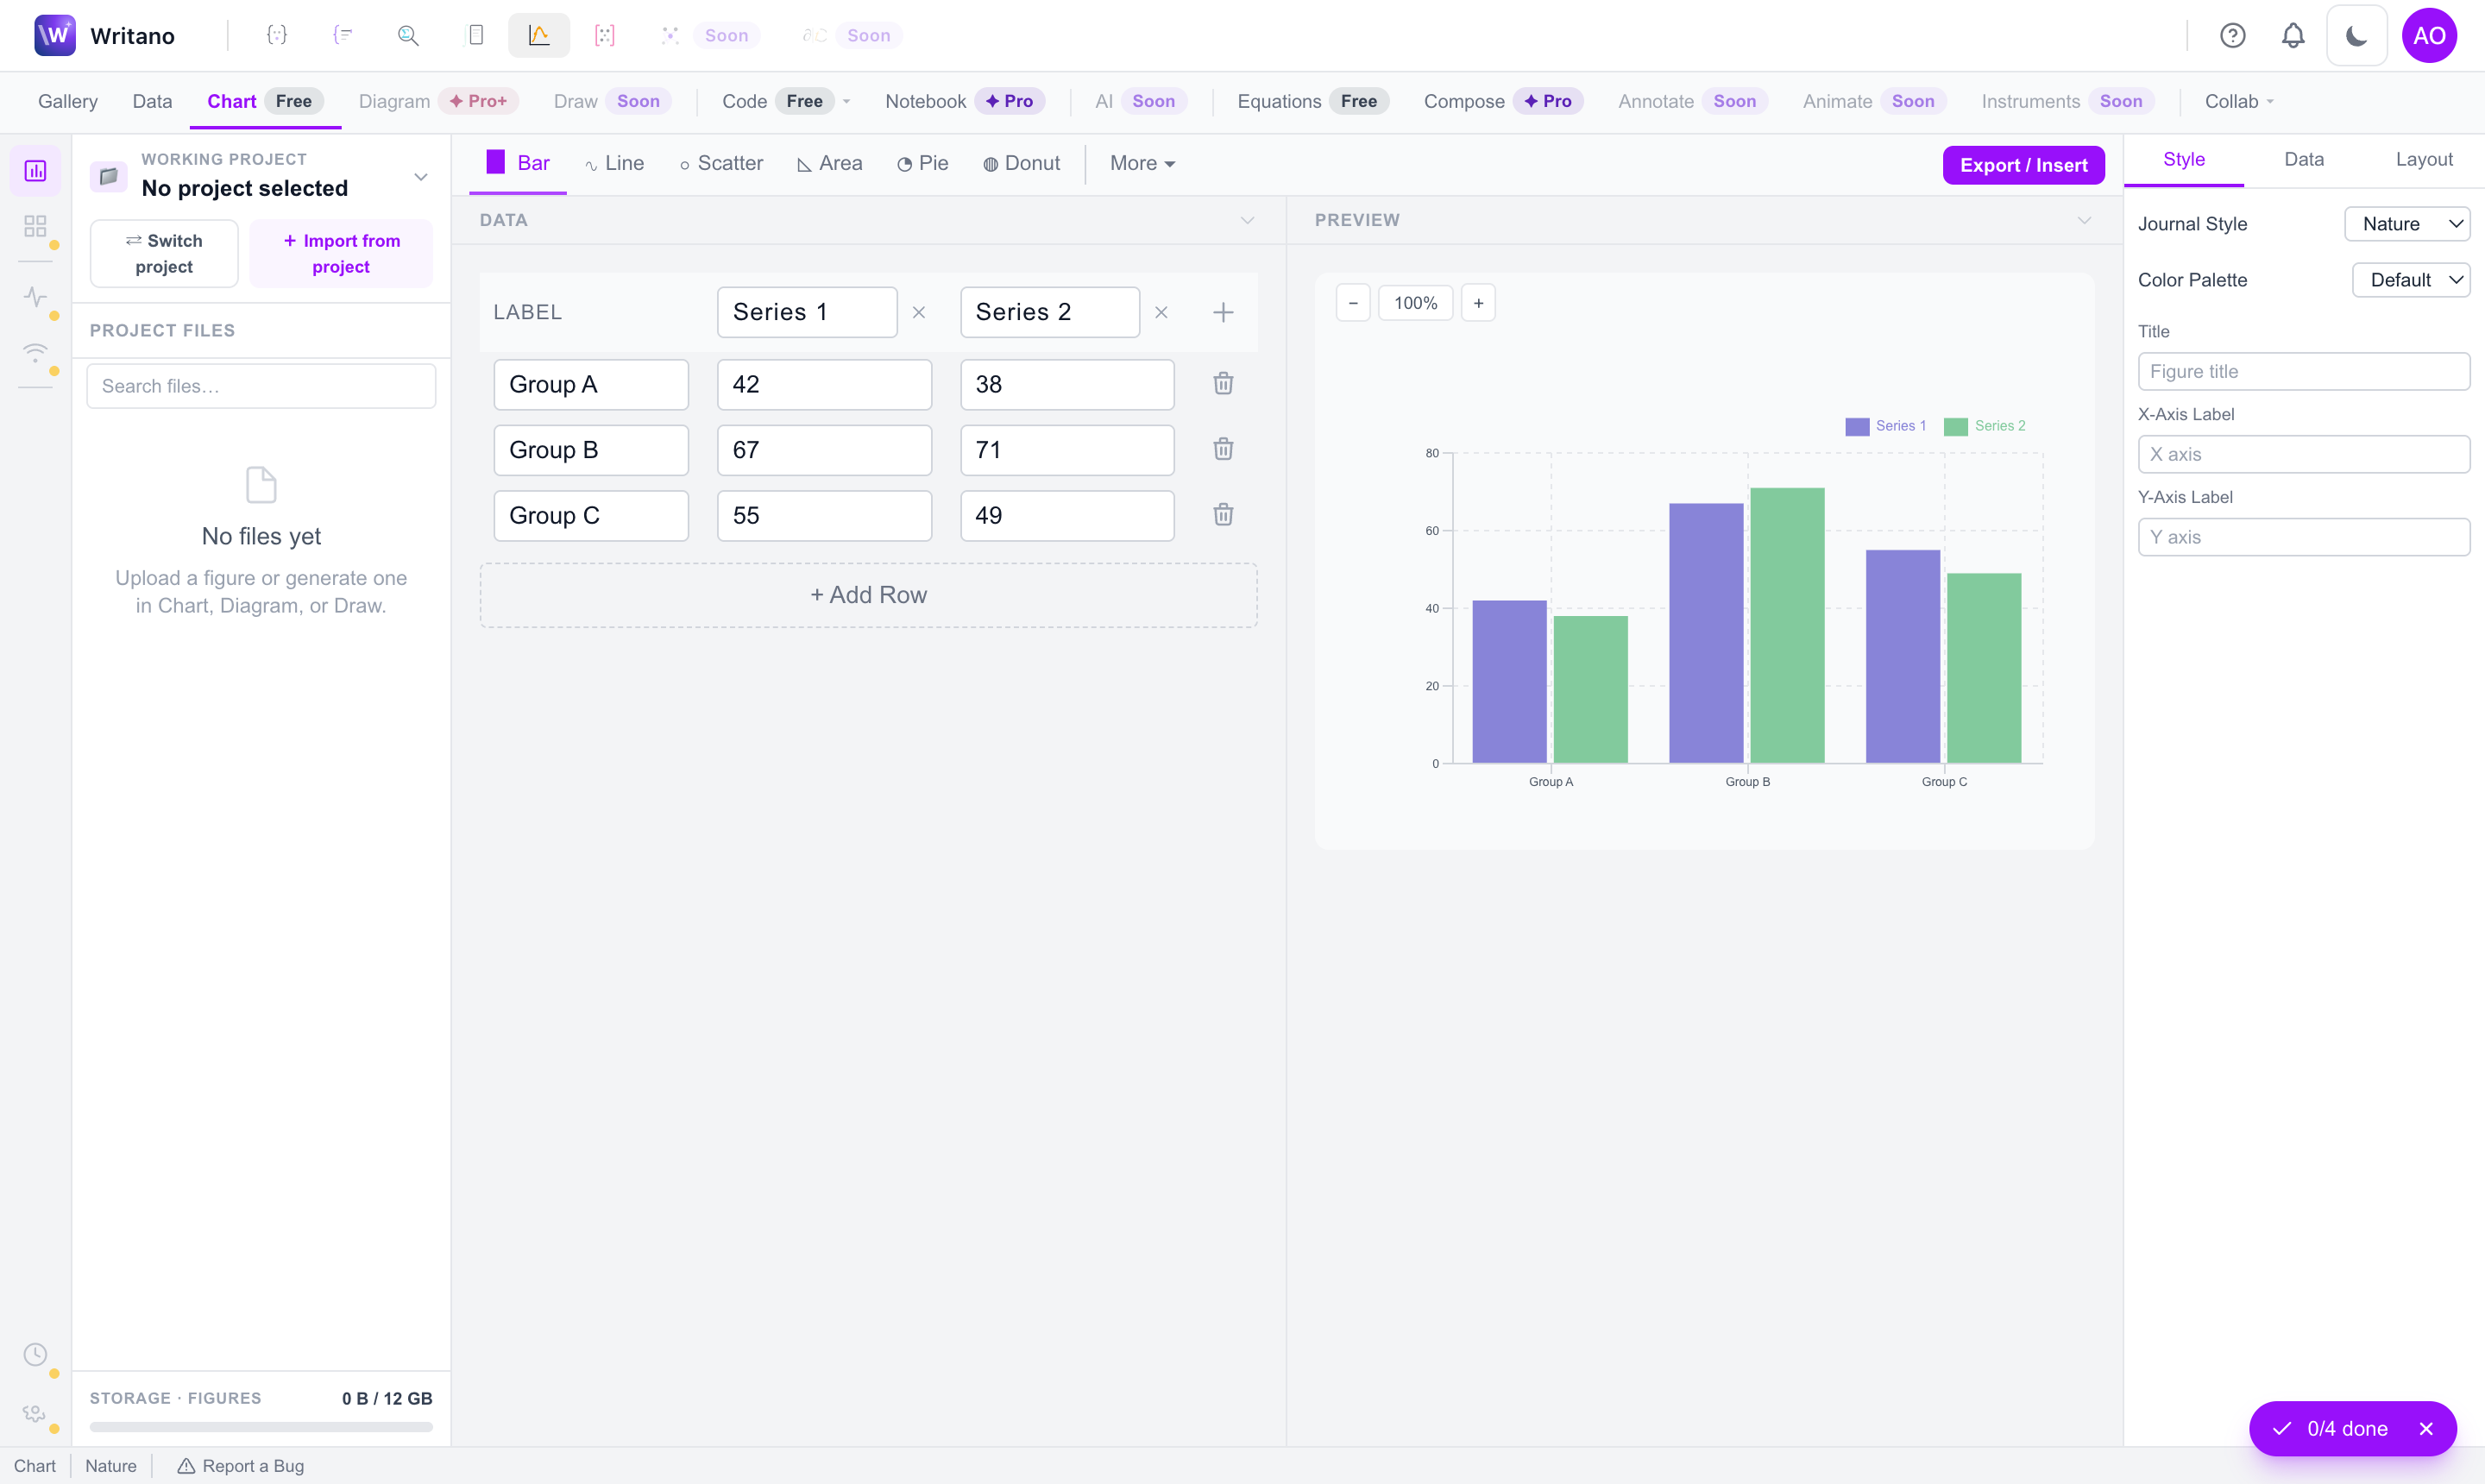This screenshot has width=2485, height=1484.
Task: Toggle Series 1 legend visibility
Action: coord(1885,426)
